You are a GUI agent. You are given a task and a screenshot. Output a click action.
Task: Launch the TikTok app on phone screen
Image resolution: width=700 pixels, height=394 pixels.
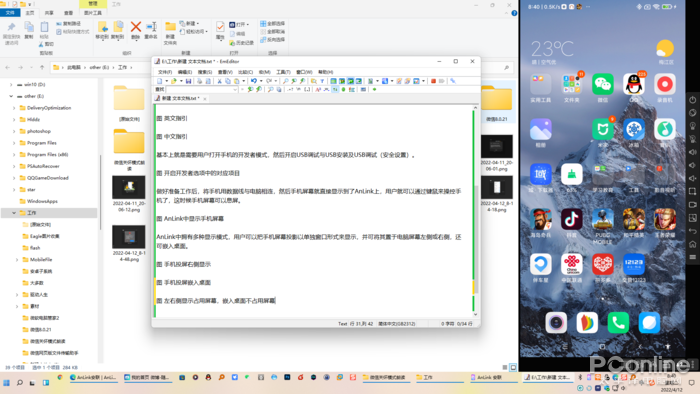[x=571, y=219]
